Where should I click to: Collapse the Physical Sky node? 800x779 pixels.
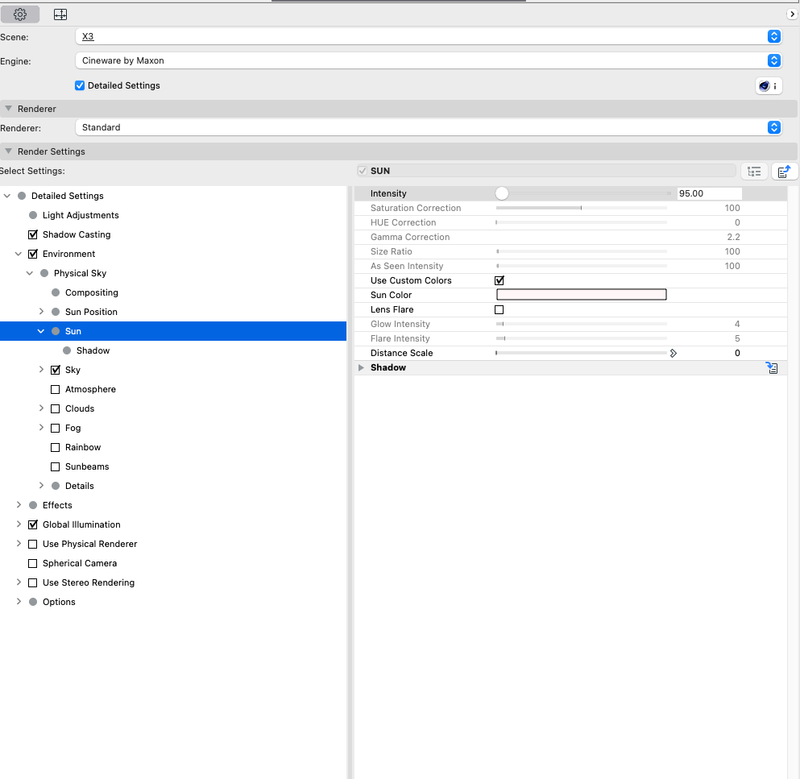coord(30,273)
